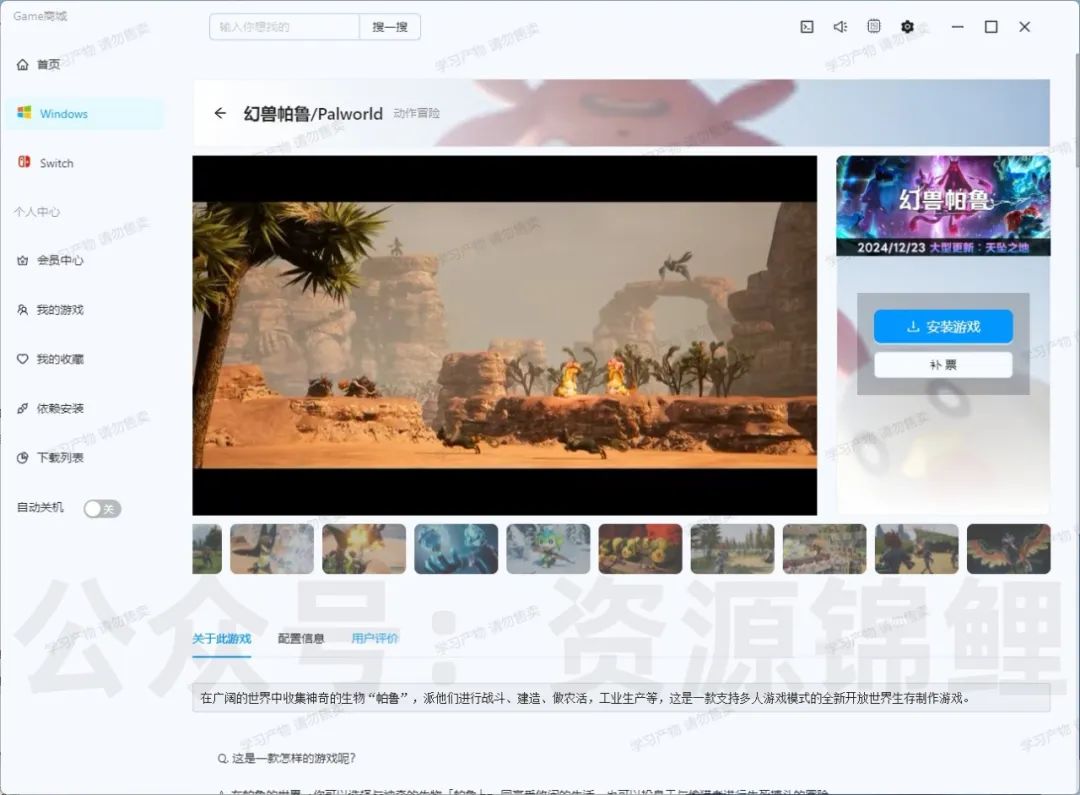
Task: Go back with the left arrow icon
Action: pyautogui.click(x=220, y=113)
